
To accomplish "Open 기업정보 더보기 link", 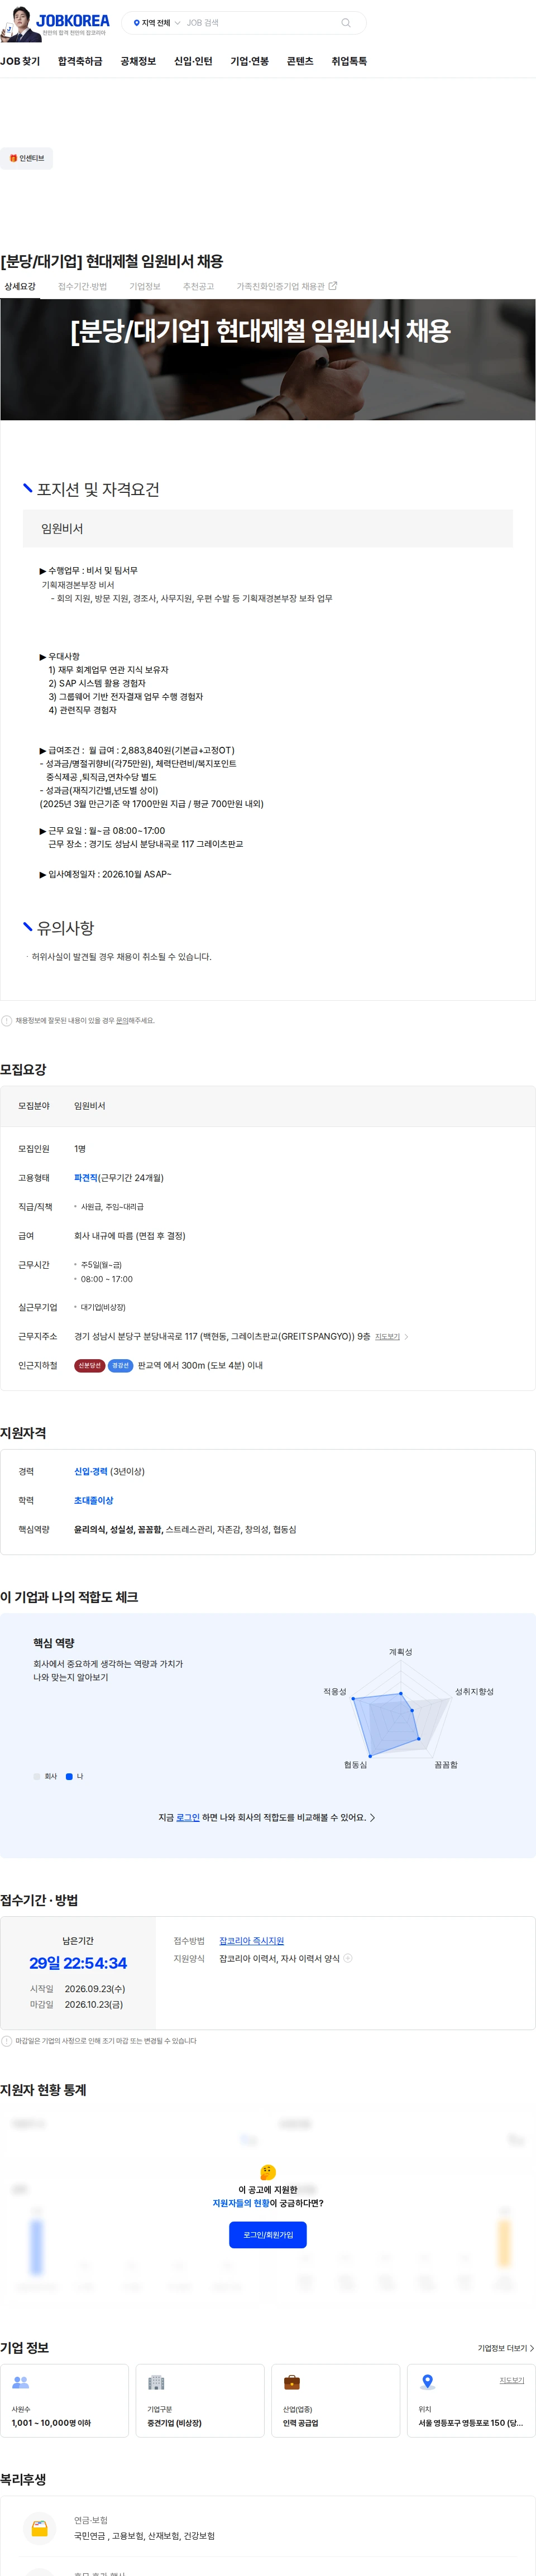I will tap(506, 2348).
